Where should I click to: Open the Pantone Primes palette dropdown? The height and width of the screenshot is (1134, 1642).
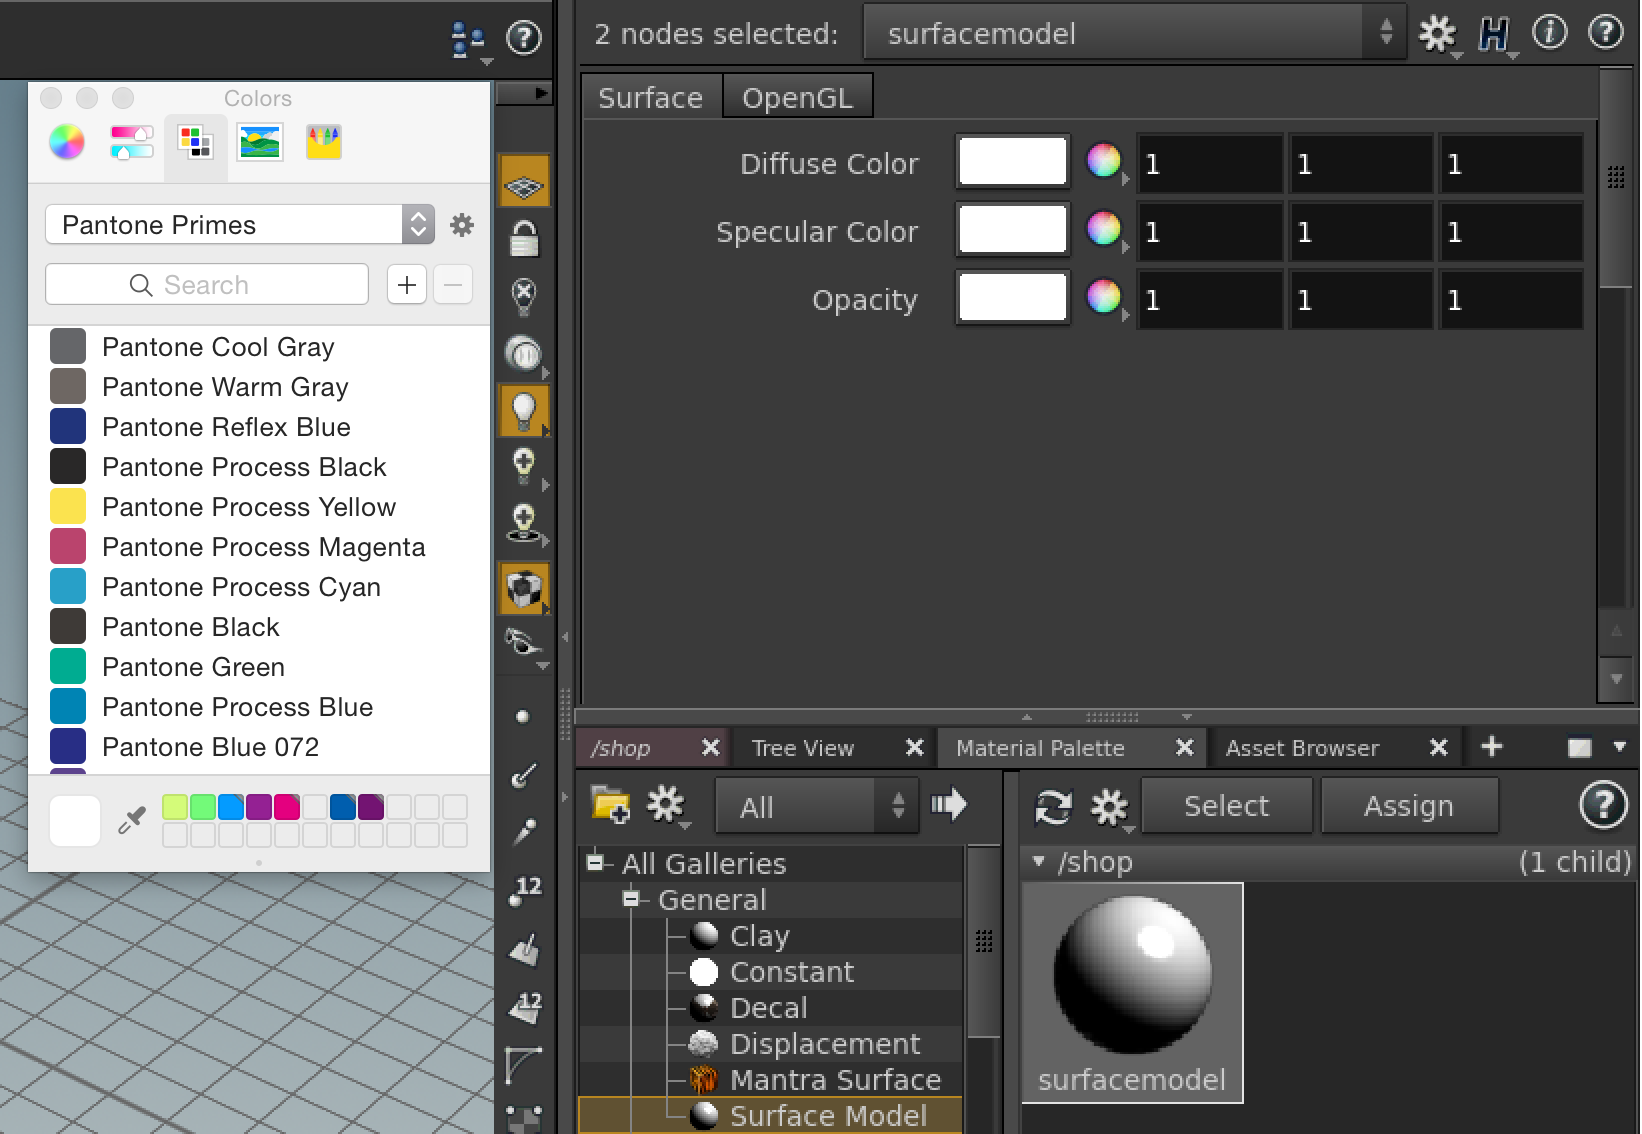(240, 225)
